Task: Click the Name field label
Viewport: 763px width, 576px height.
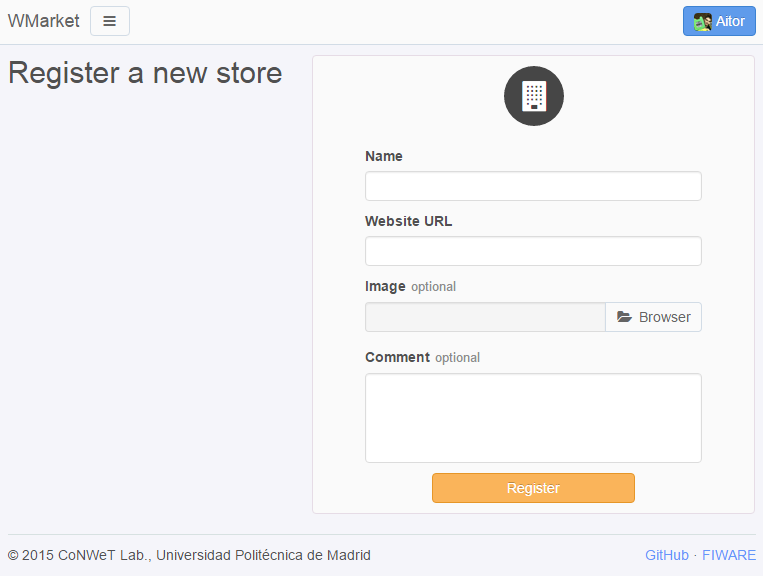Action: (384, 156)
